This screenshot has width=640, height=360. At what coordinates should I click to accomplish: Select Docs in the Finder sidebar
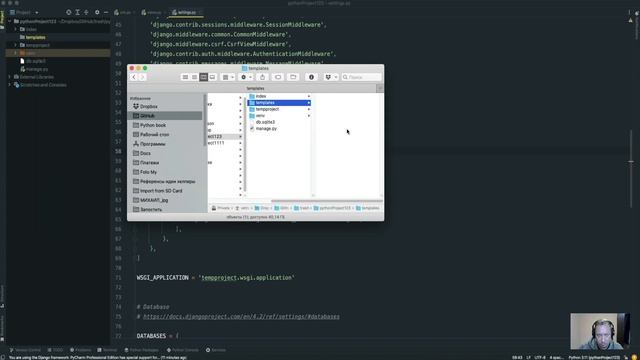pos(165,153)
